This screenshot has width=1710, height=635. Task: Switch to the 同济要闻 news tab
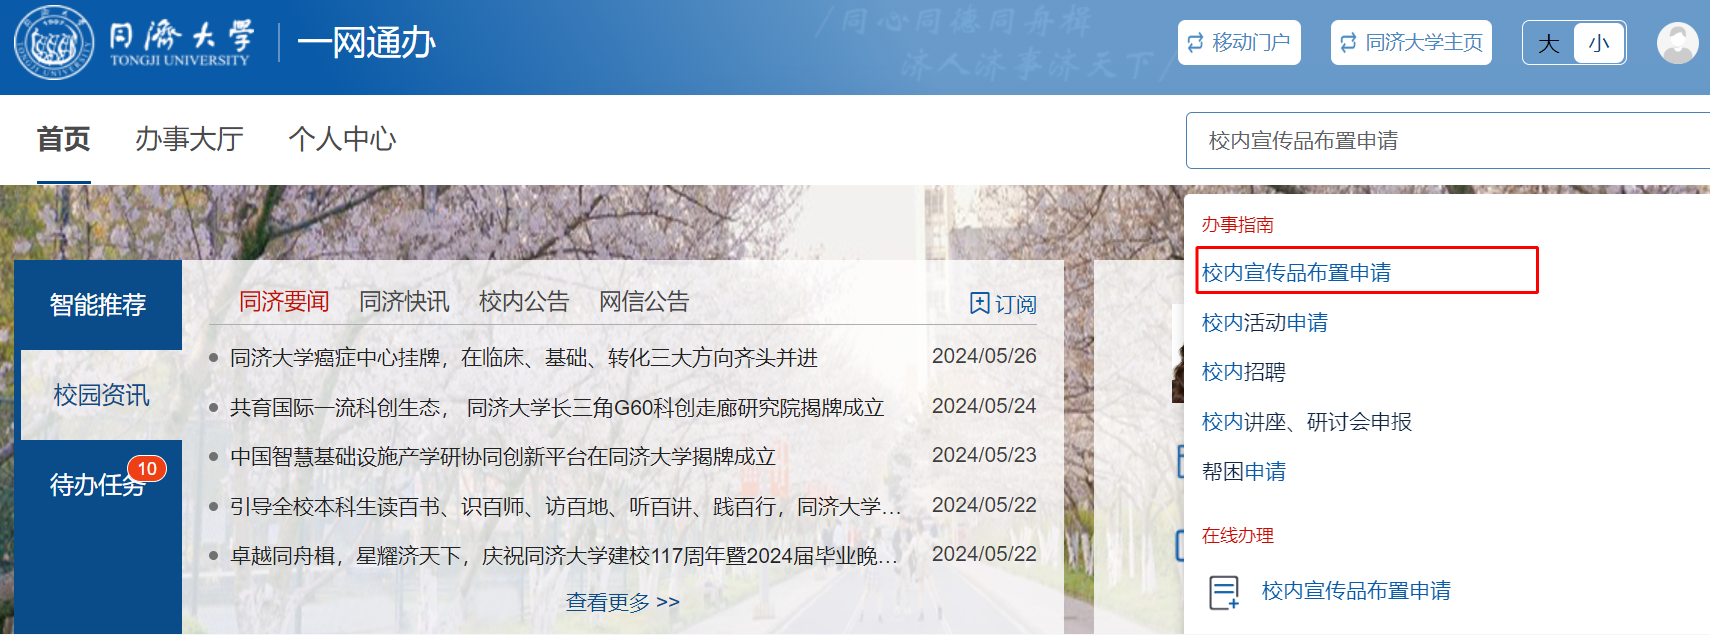coord(284,302)
